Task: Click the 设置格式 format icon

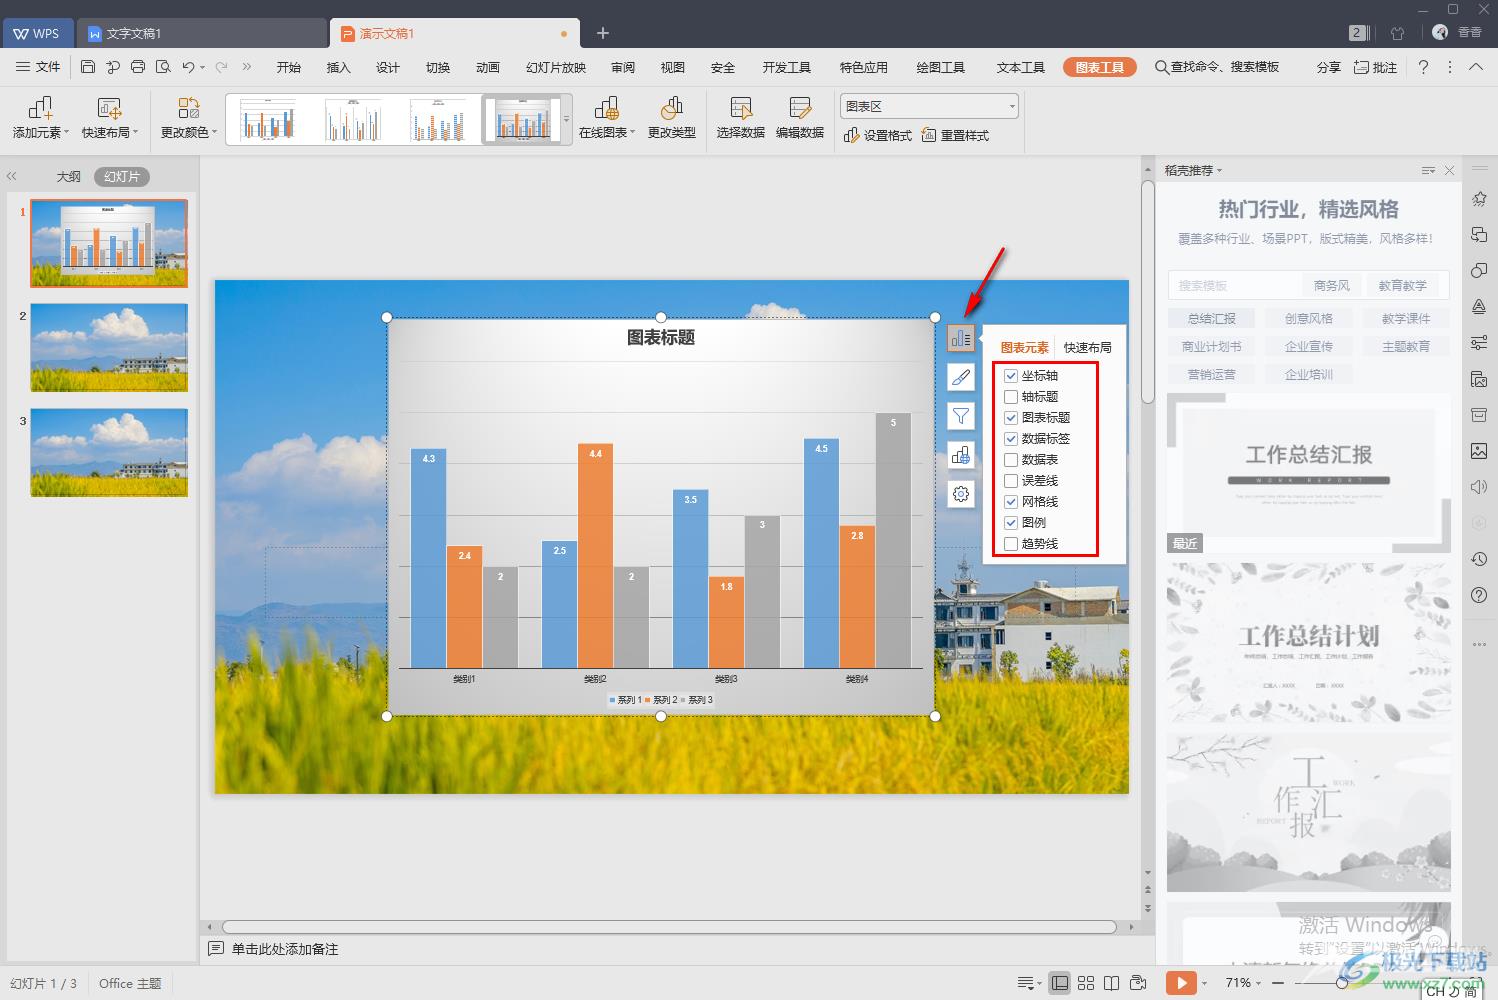Action: pos(852,135)
